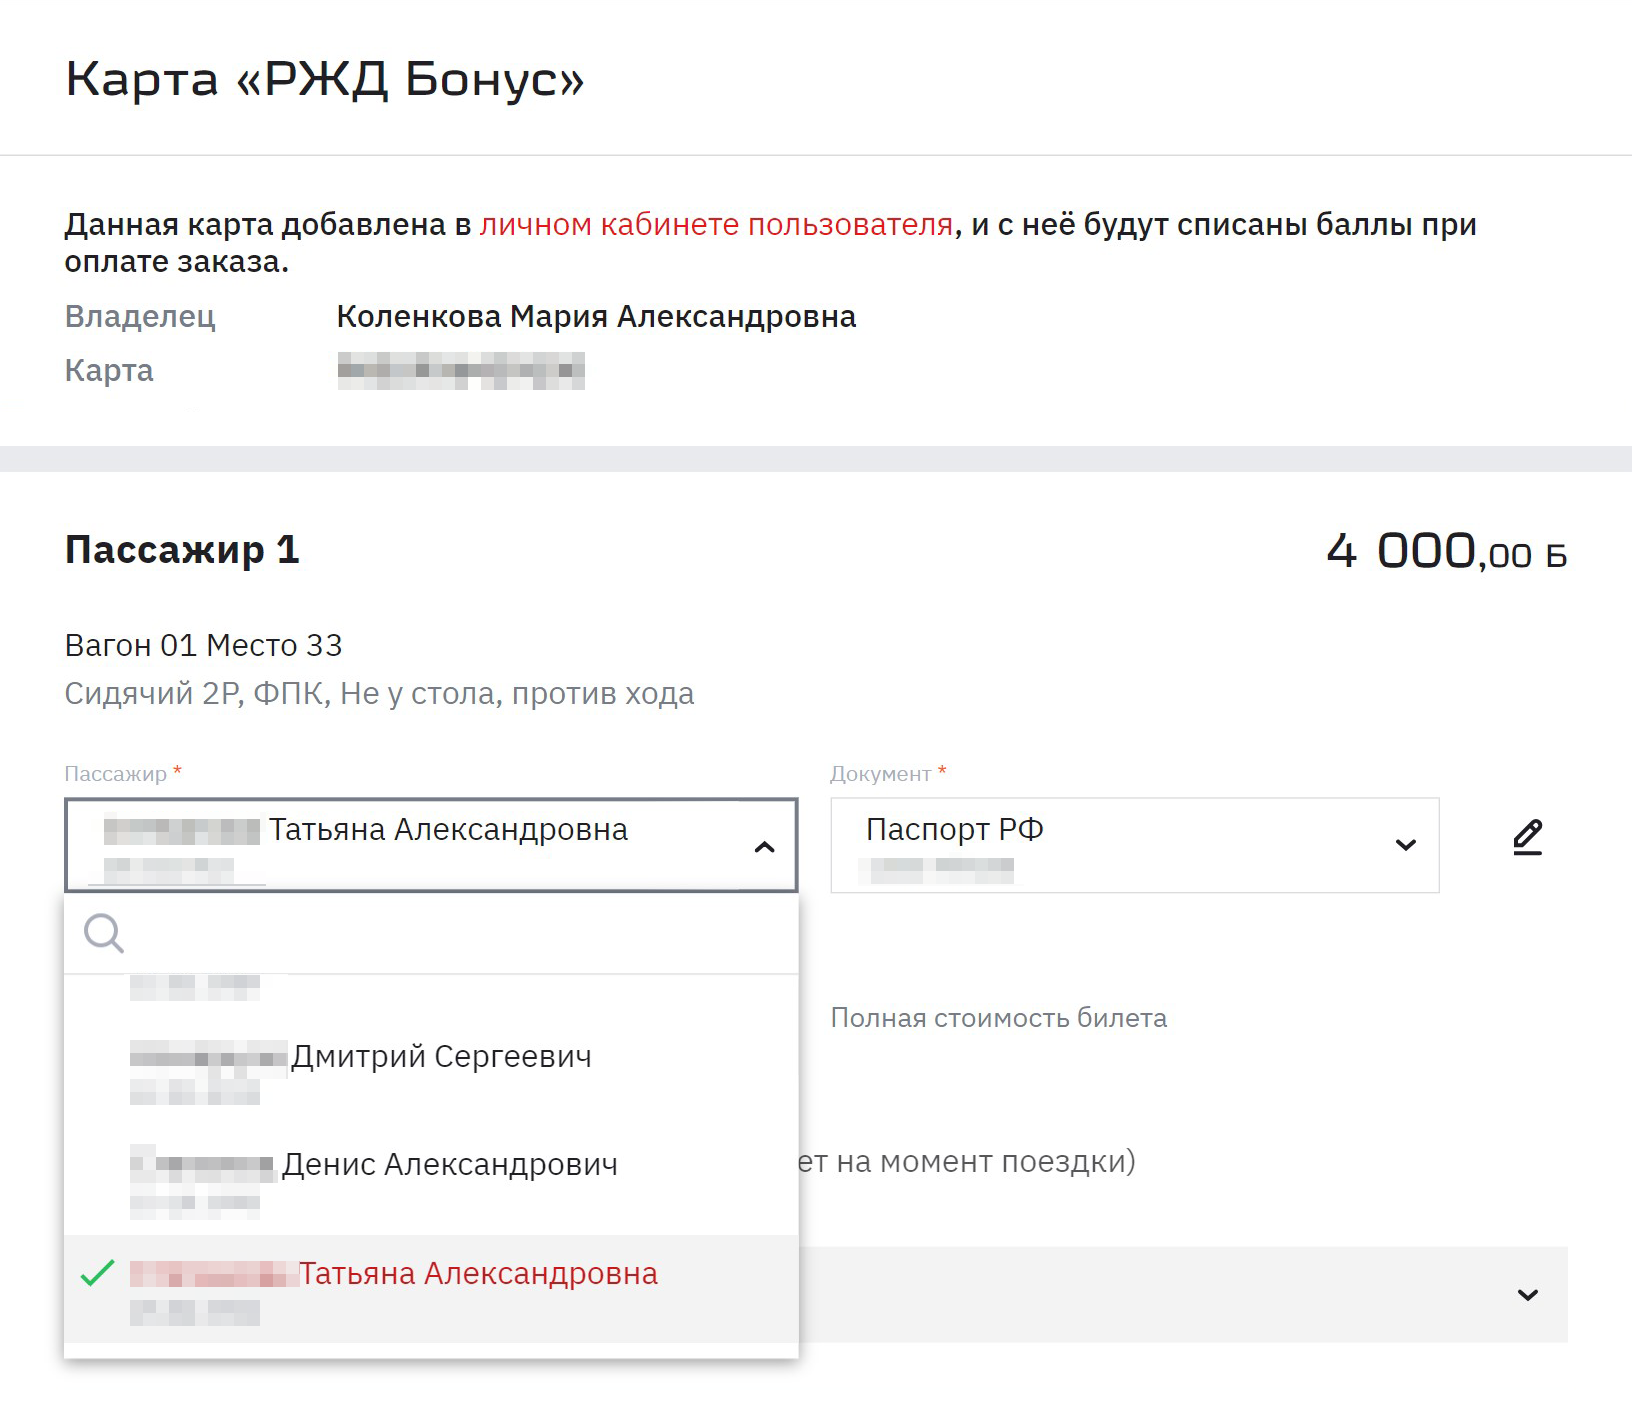Click the pencil edit document icon
This screenshot has width=1632, height=1428.
click(x=1527, y=838)
